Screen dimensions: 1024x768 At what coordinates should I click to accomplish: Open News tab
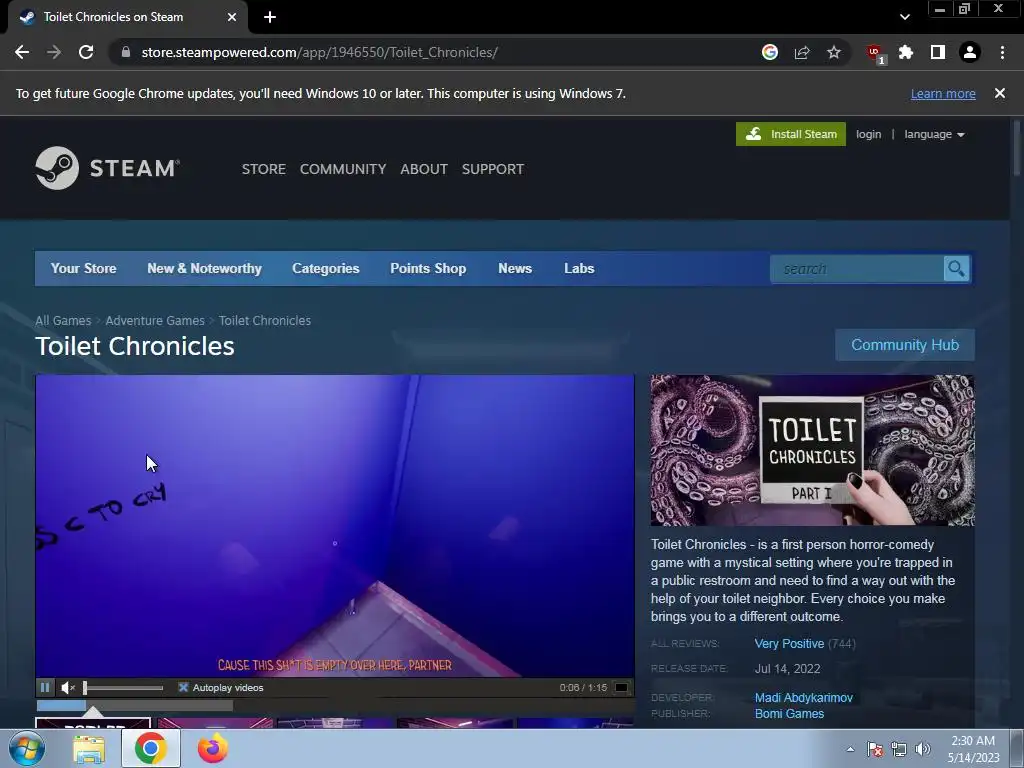[515, 268]
